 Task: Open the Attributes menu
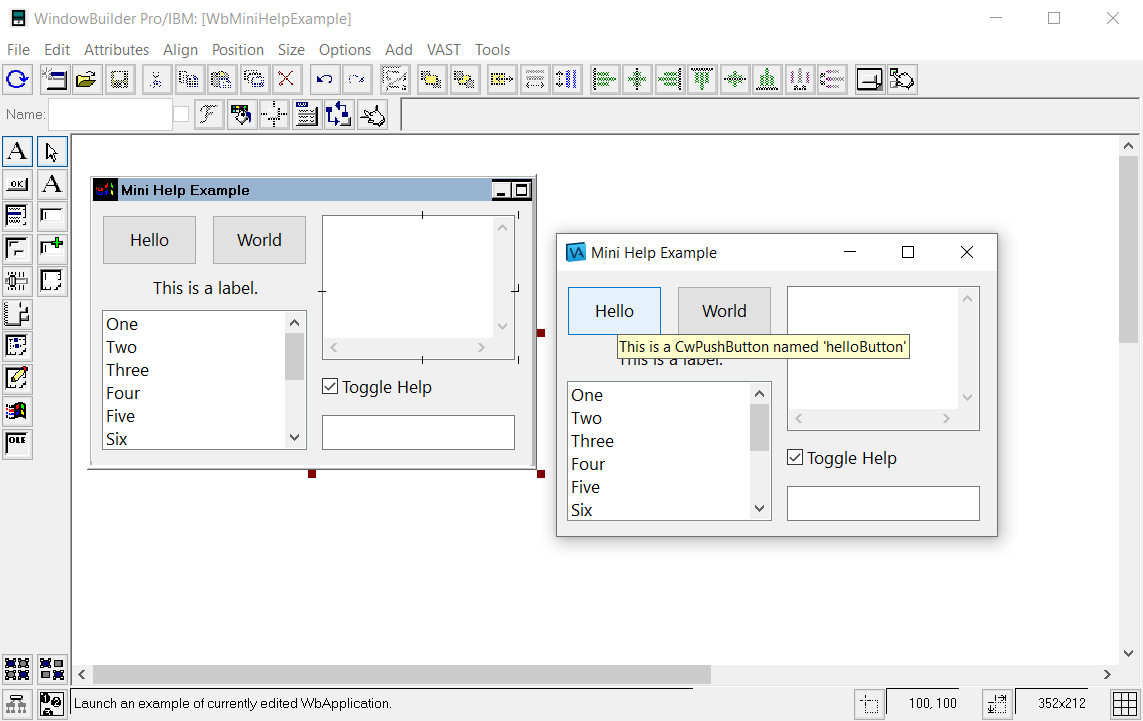click(x=116, y=50)
